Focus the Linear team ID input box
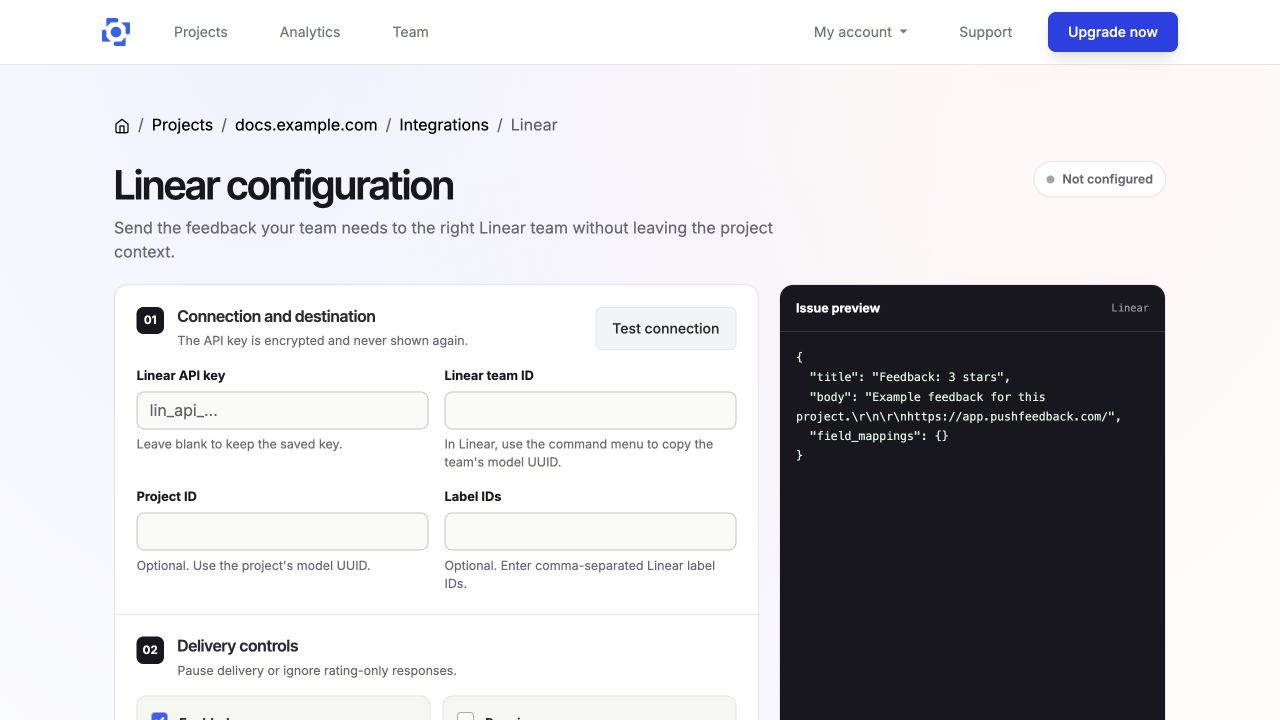 590,410
